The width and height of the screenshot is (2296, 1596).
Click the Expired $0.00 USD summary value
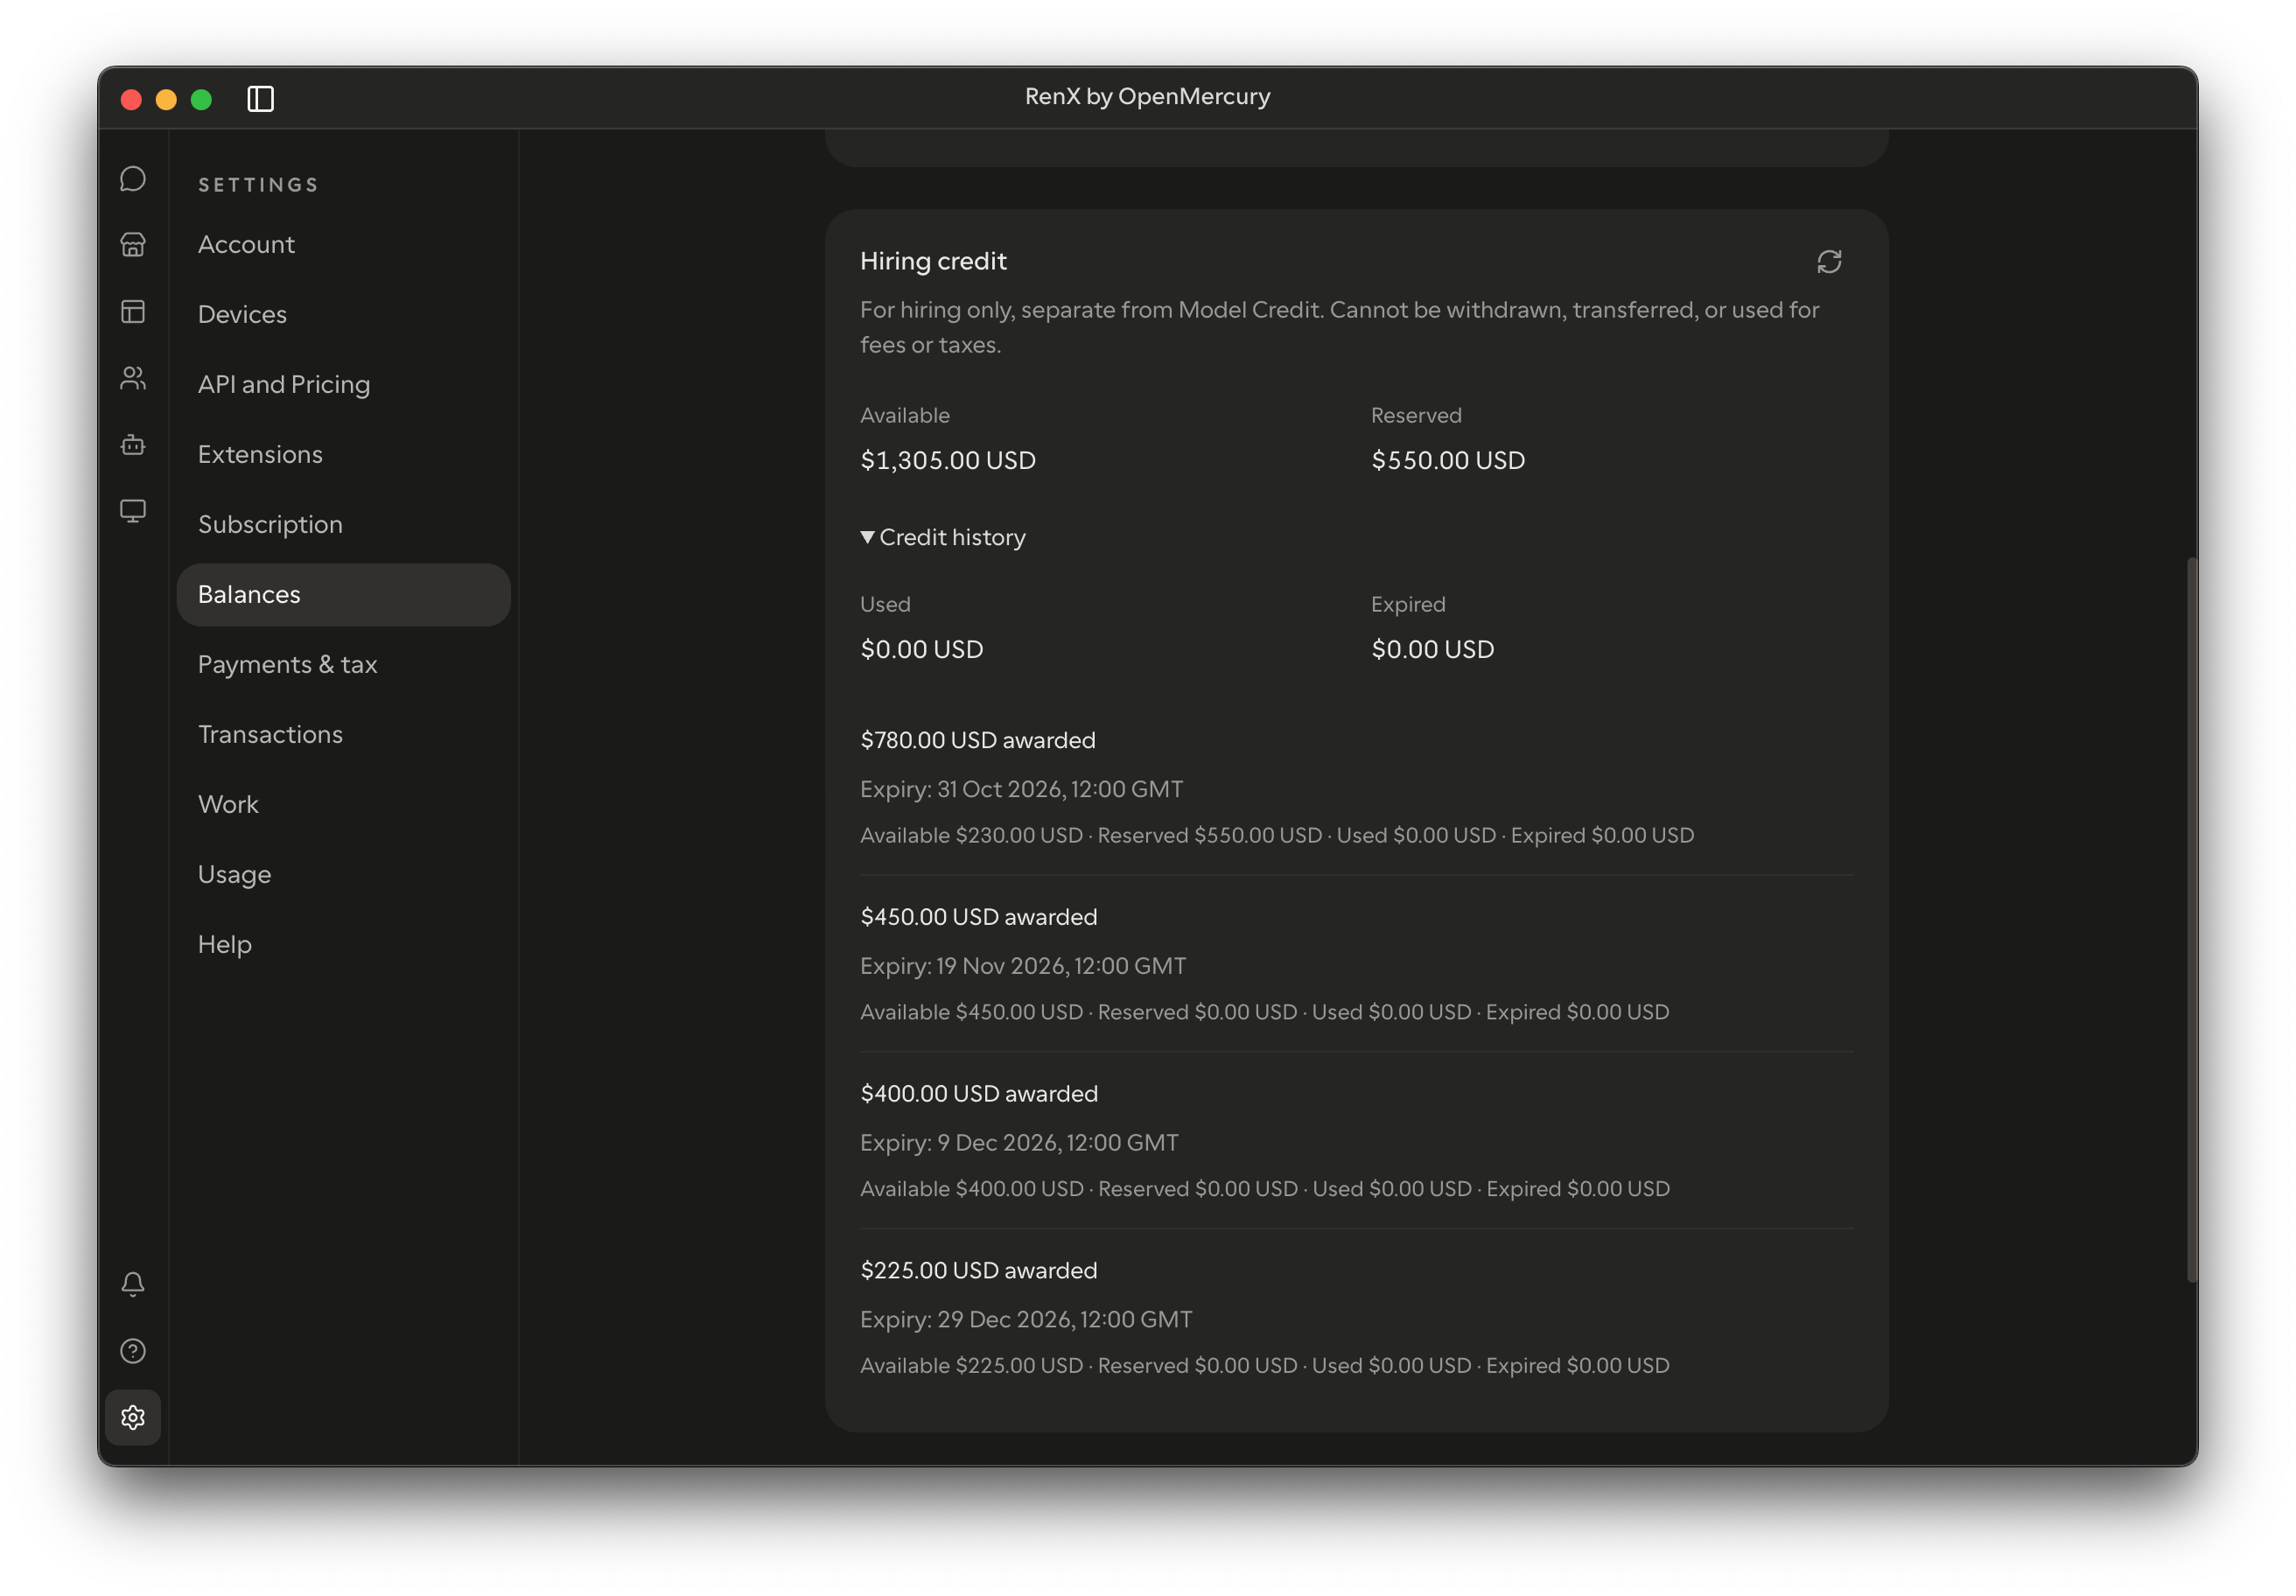tap(1432, 649)
